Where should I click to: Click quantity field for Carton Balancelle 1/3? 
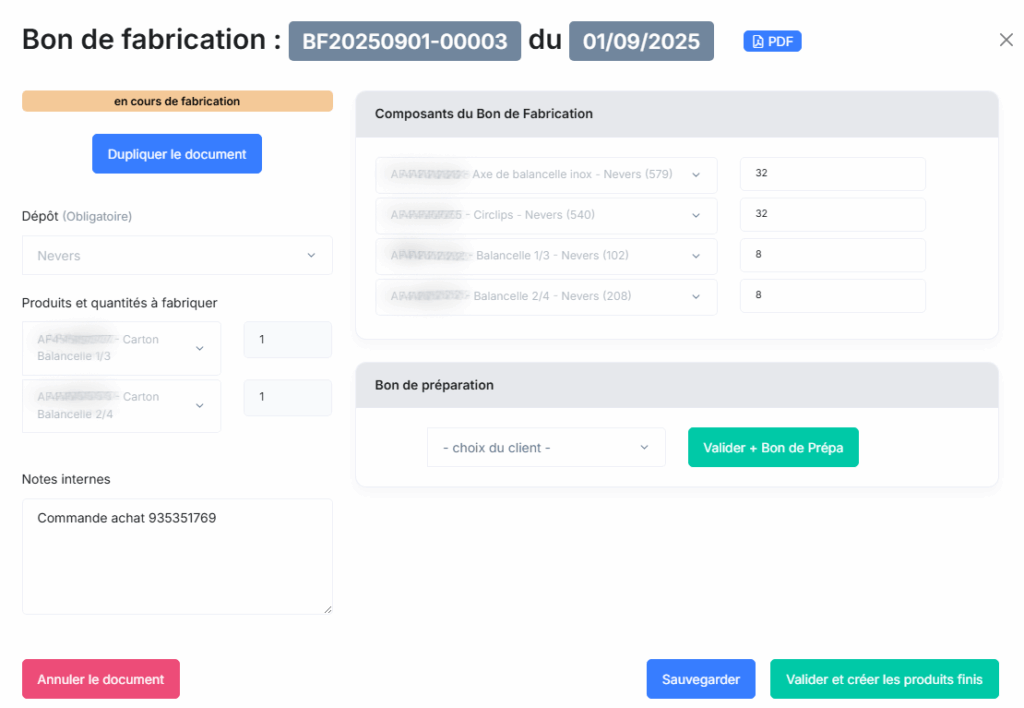[287, 340]
